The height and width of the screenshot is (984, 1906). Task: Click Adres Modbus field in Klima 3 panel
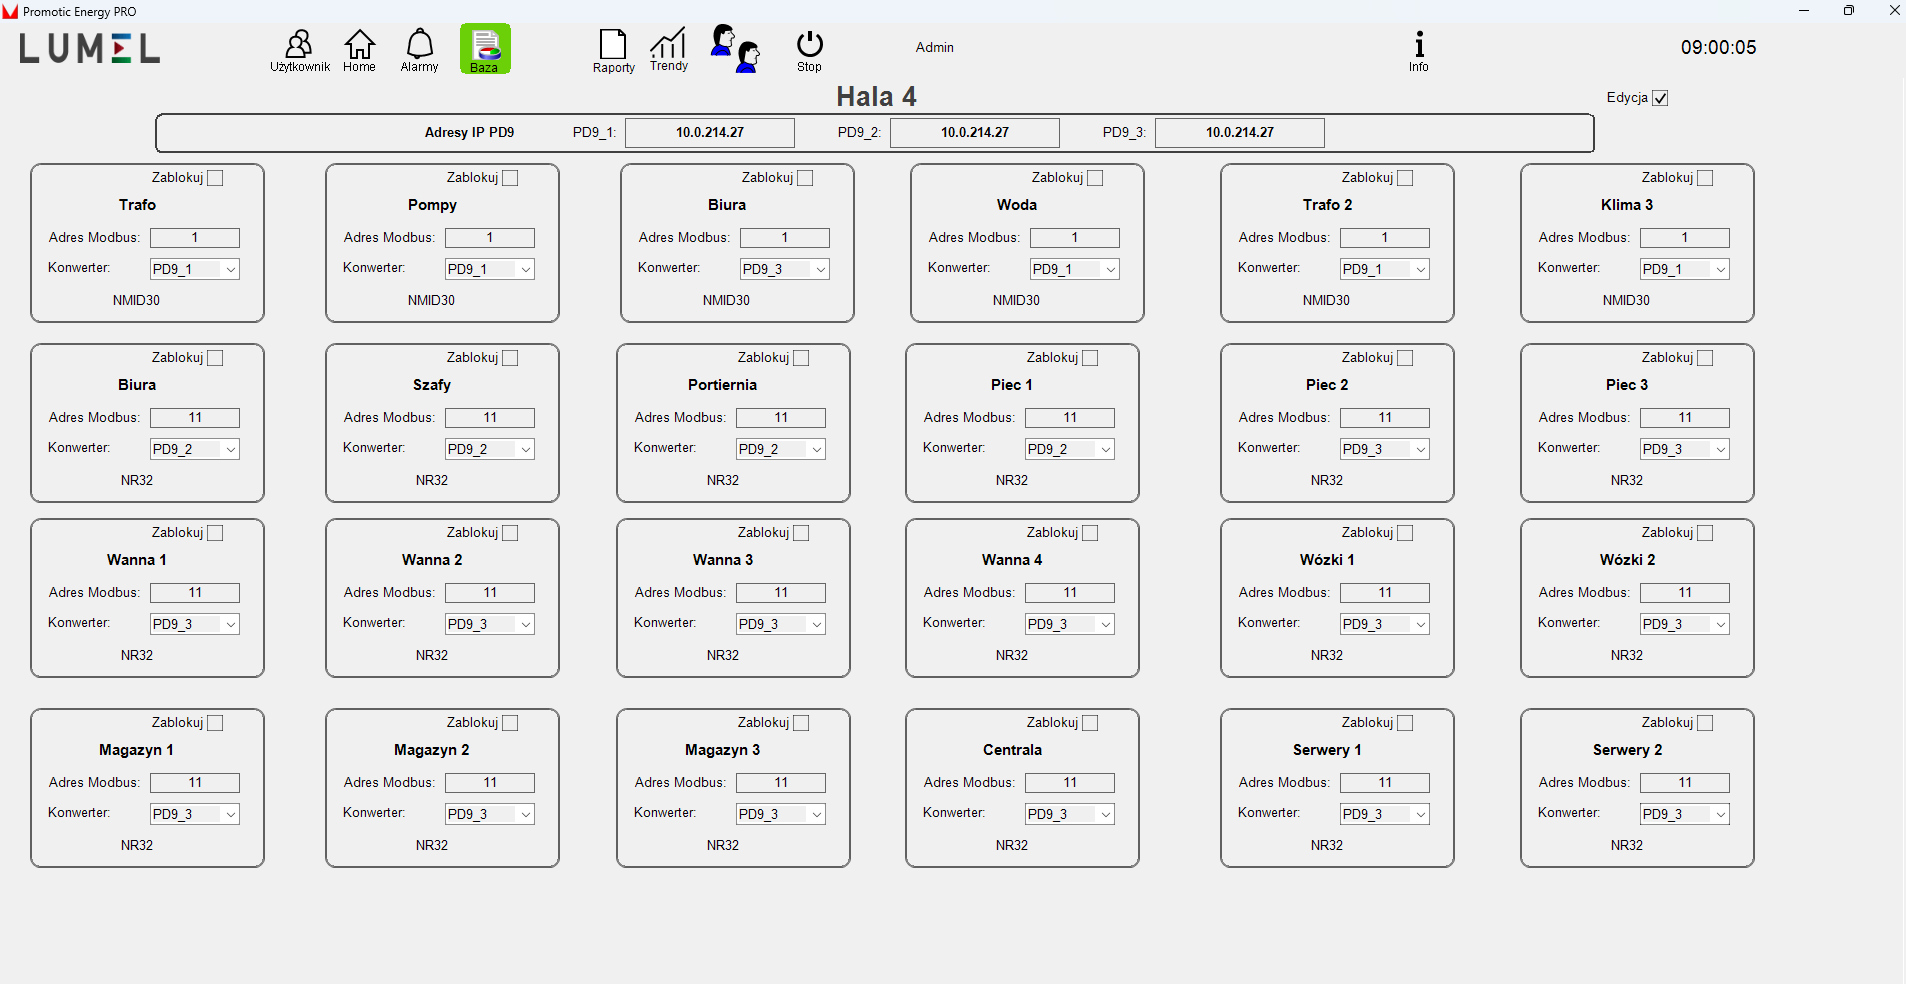click(1685, 238)
